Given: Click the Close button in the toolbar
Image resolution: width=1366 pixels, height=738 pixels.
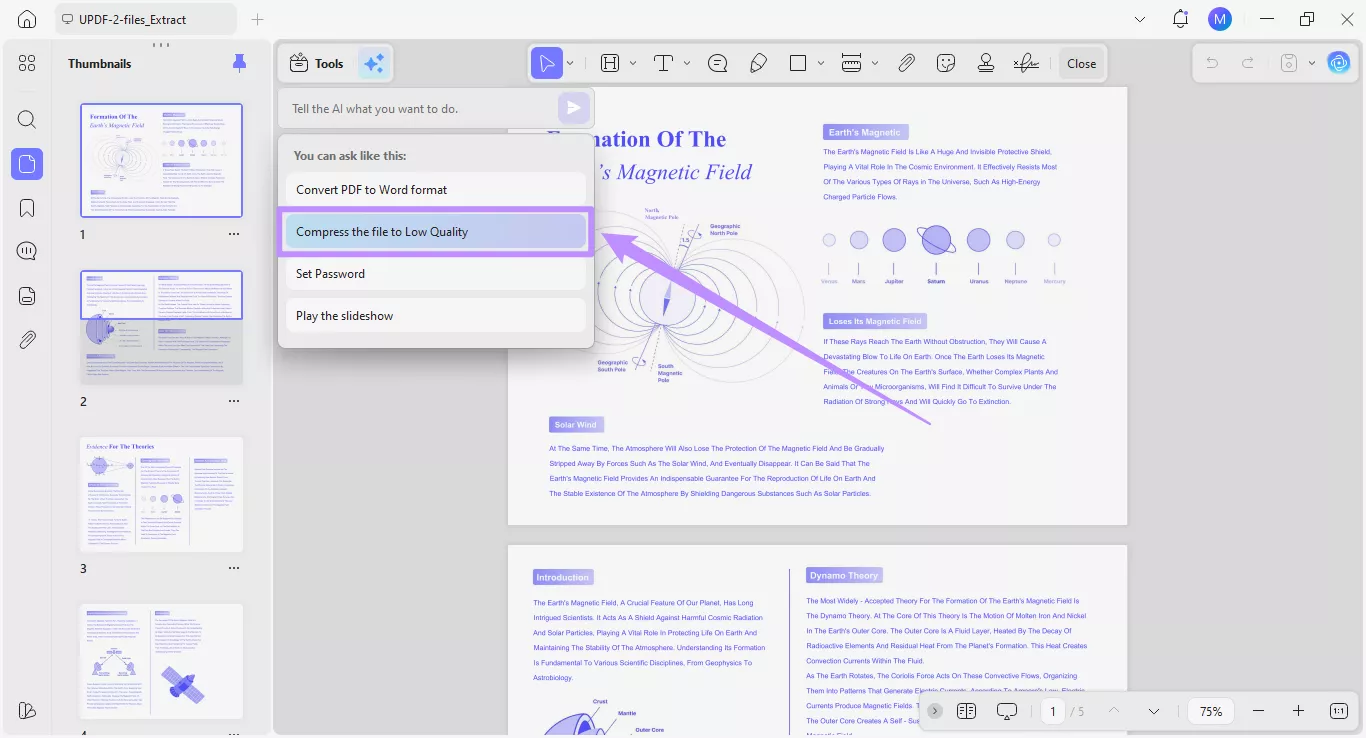Looking at the screenshot, I should click(x=1081, y=63).
